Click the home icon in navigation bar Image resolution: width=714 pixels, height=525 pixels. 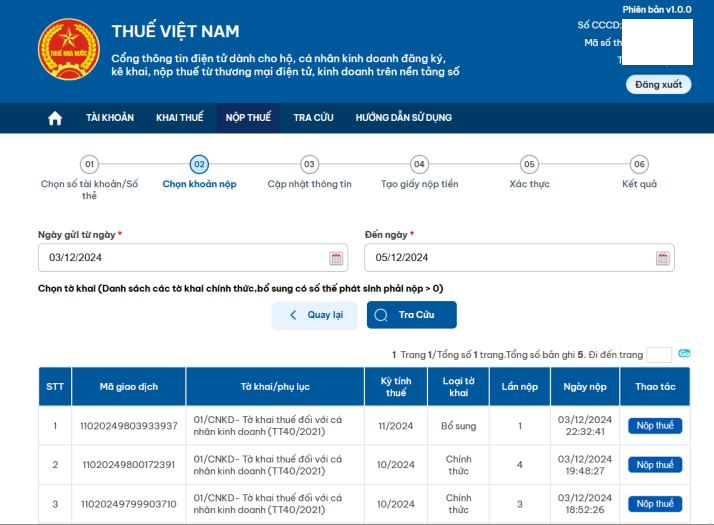(x=55, y=118)
